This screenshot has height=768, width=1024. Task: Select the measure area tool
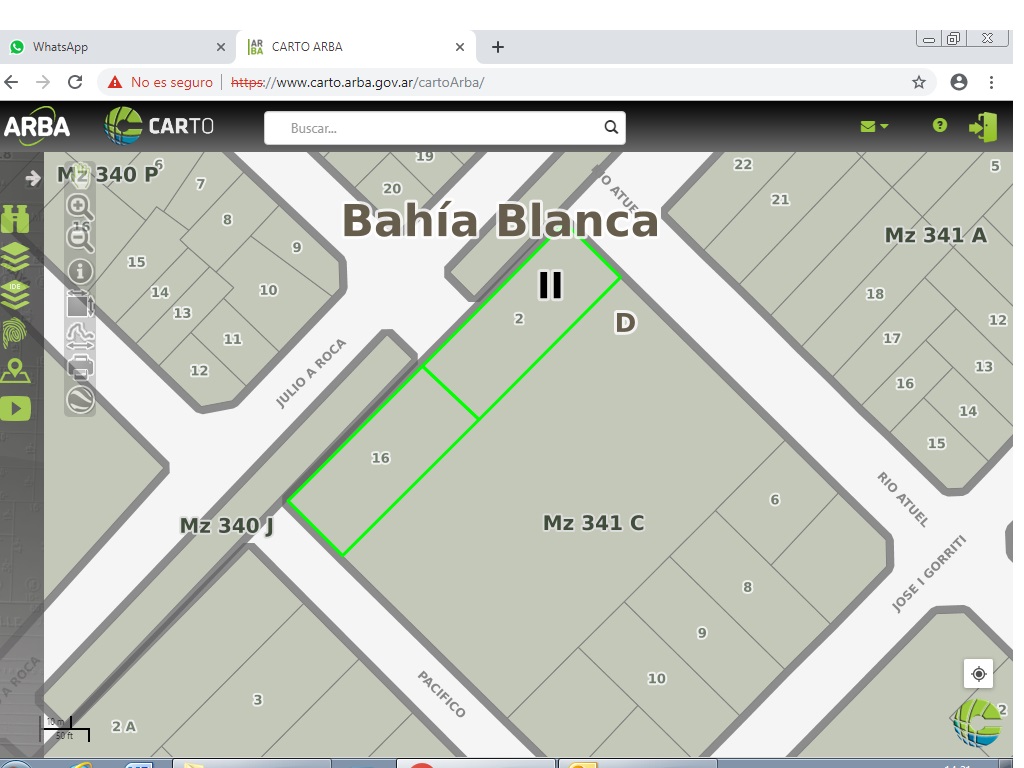80,304
